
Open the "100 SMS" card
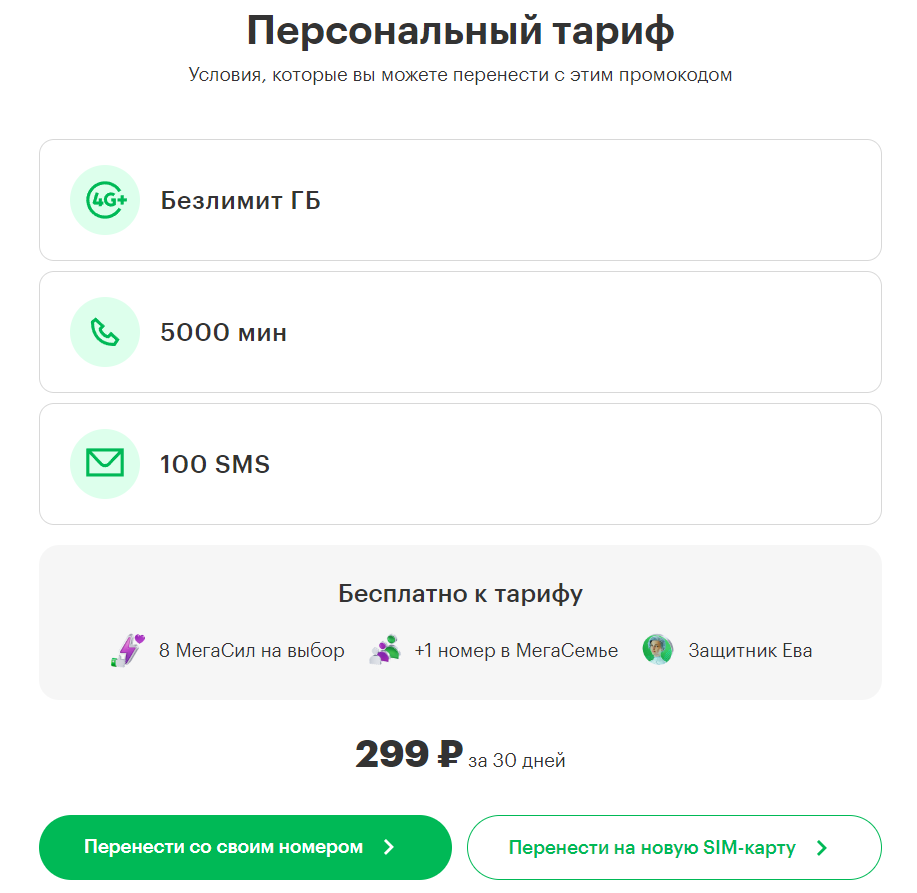[460, 464]
